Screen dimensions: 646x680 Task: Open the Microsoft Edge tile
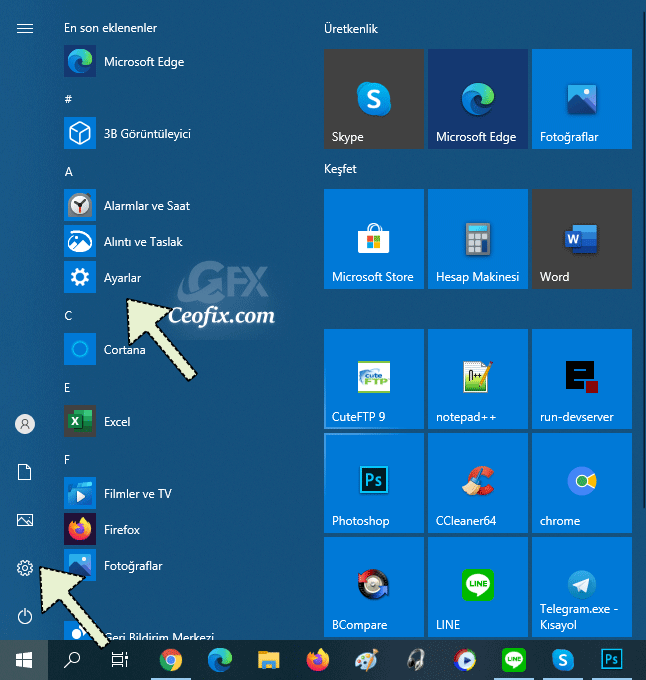[478, 99]
